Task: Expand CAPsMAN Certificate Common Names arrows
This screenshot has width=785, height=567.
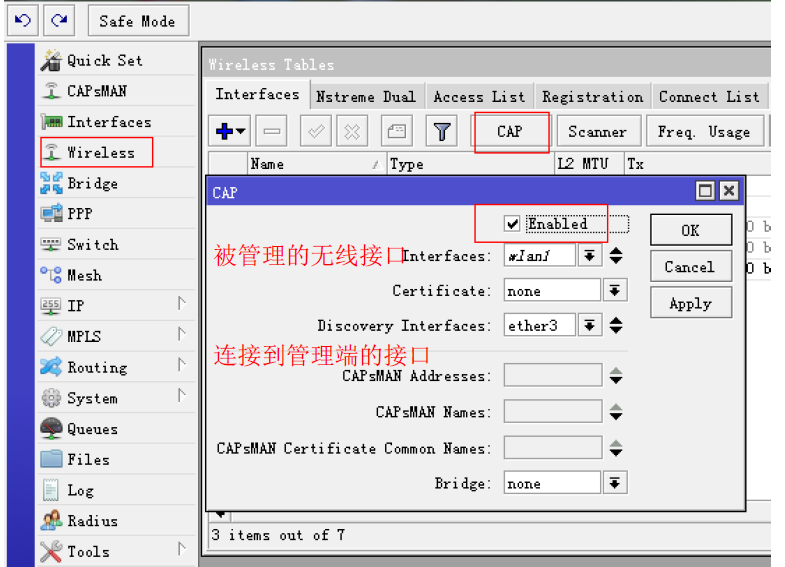Action: [616, 448]
